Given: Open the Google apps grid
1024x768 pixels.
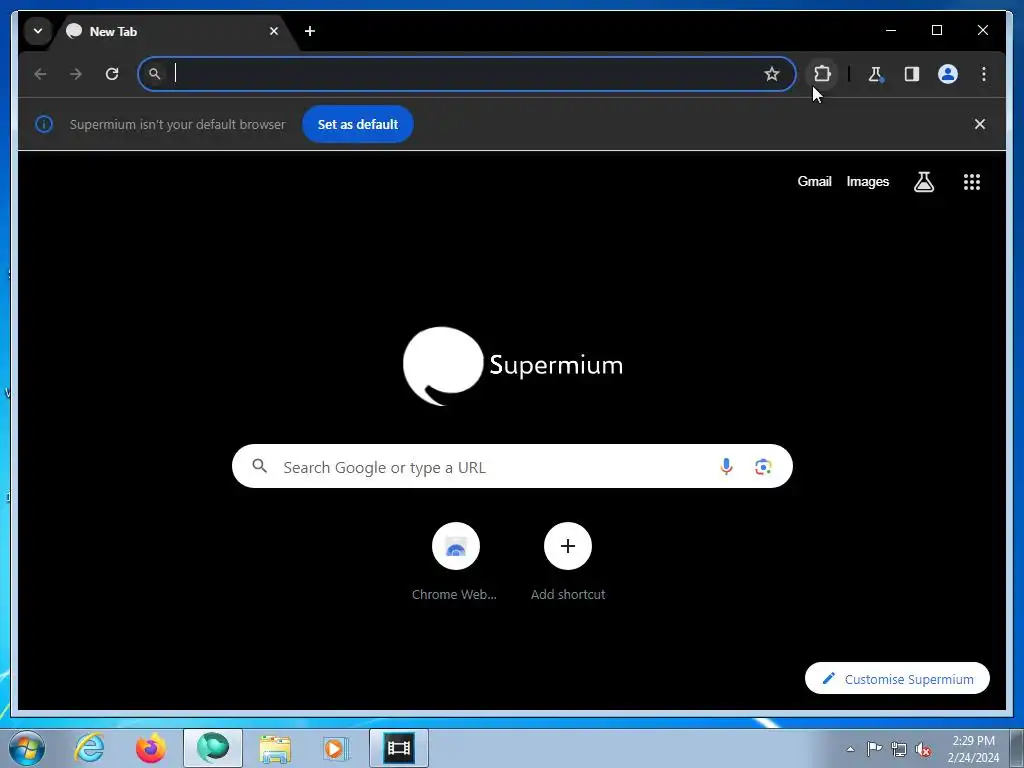Looking at the screenshot, I should click(972, 182).
